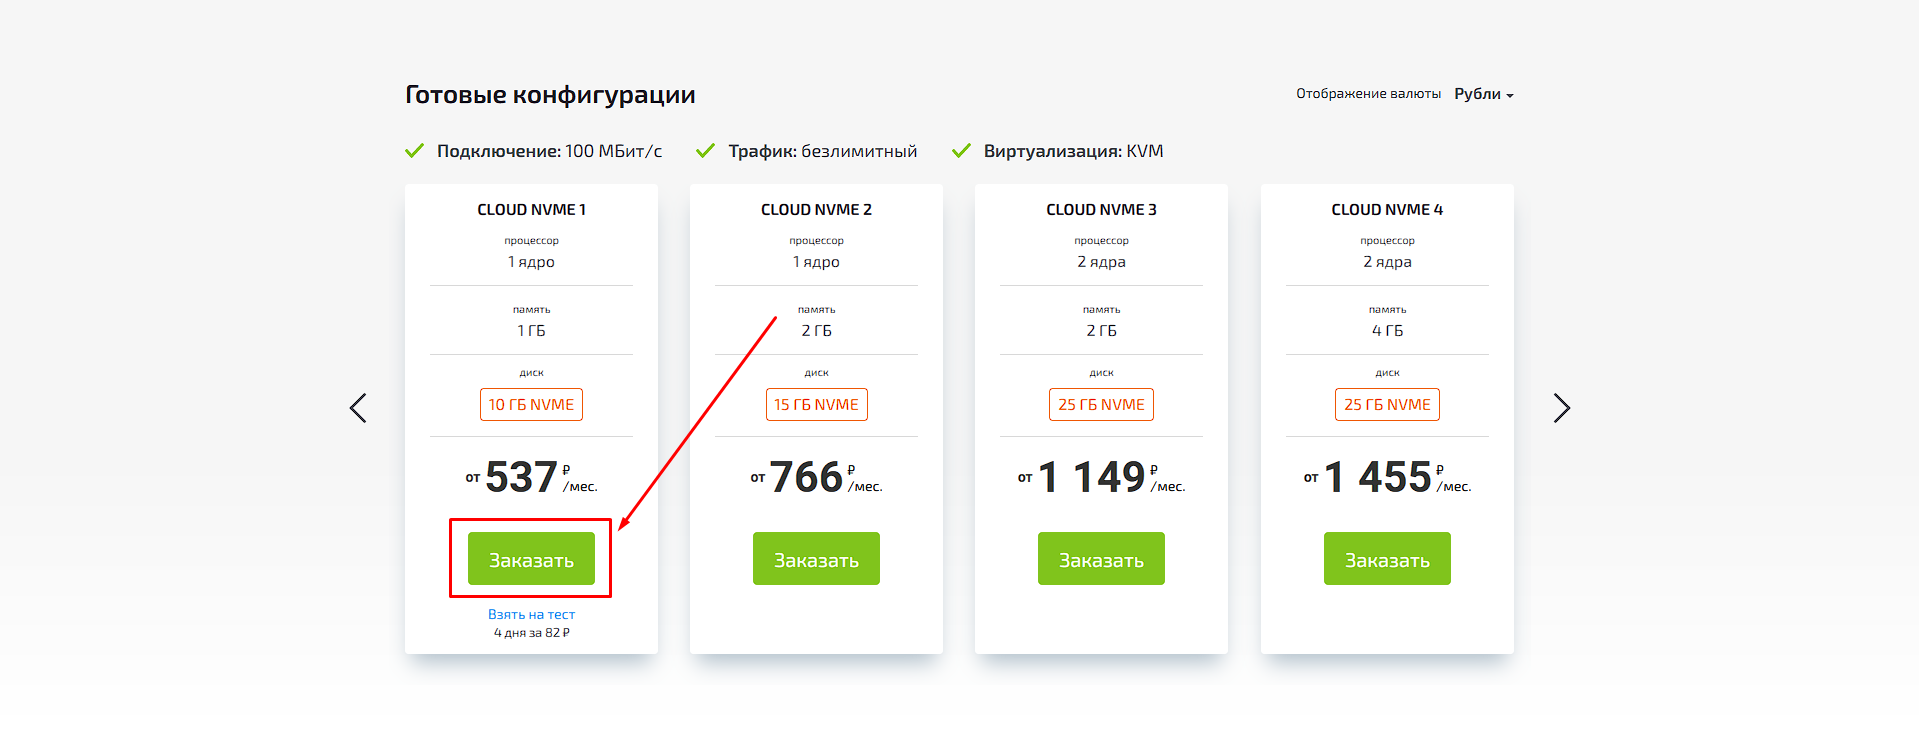Viewport: 1919px width, 754px height.
Task: Click the Отображение валюты label
Action: pos(1368,94)
